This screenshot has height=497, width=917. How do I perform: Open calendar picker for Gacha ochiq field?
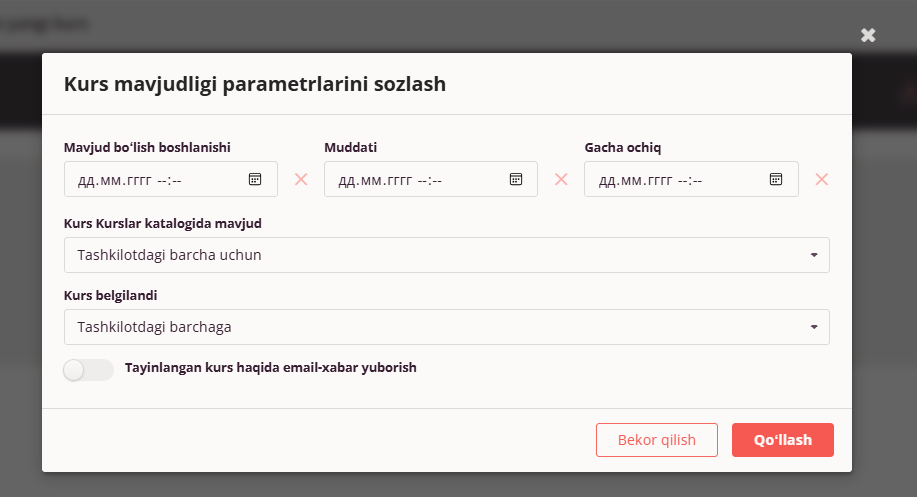pos(776,179)
